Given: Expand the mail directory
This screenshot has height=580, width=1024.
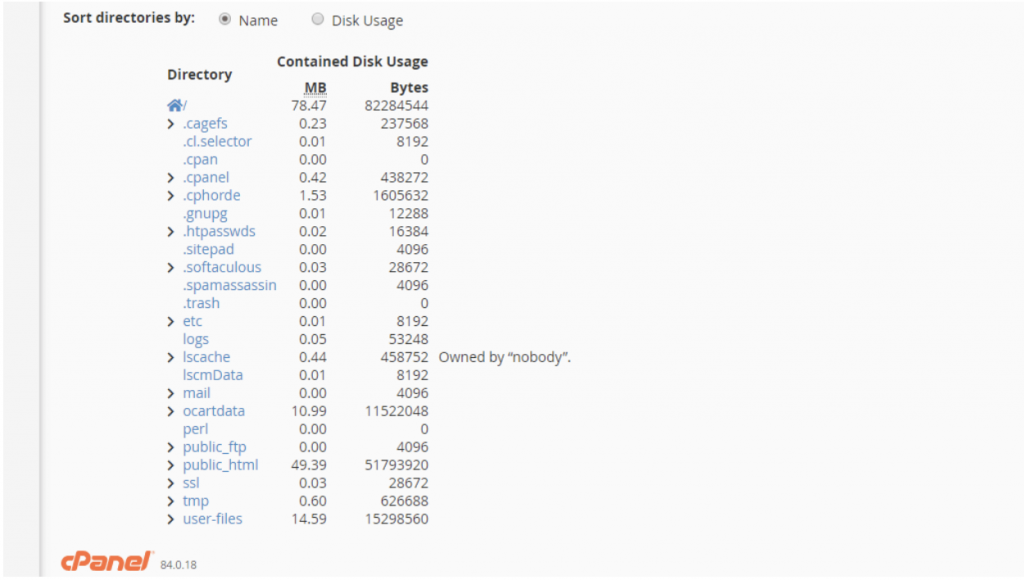Looking at the screenshot, I should (x=171, y=393).
